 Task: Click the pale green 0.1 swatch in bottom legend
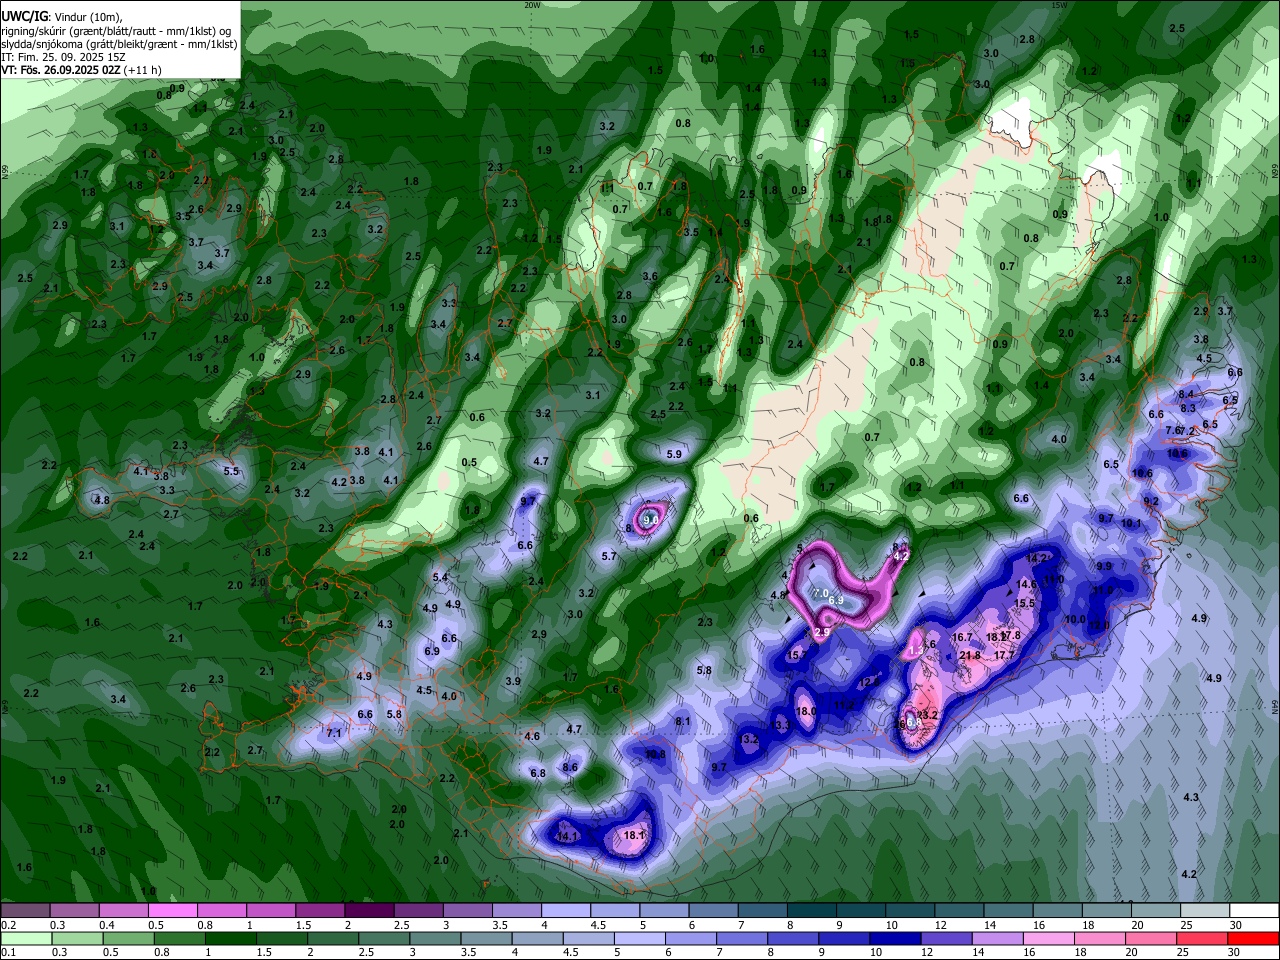(x=25, y=939)
